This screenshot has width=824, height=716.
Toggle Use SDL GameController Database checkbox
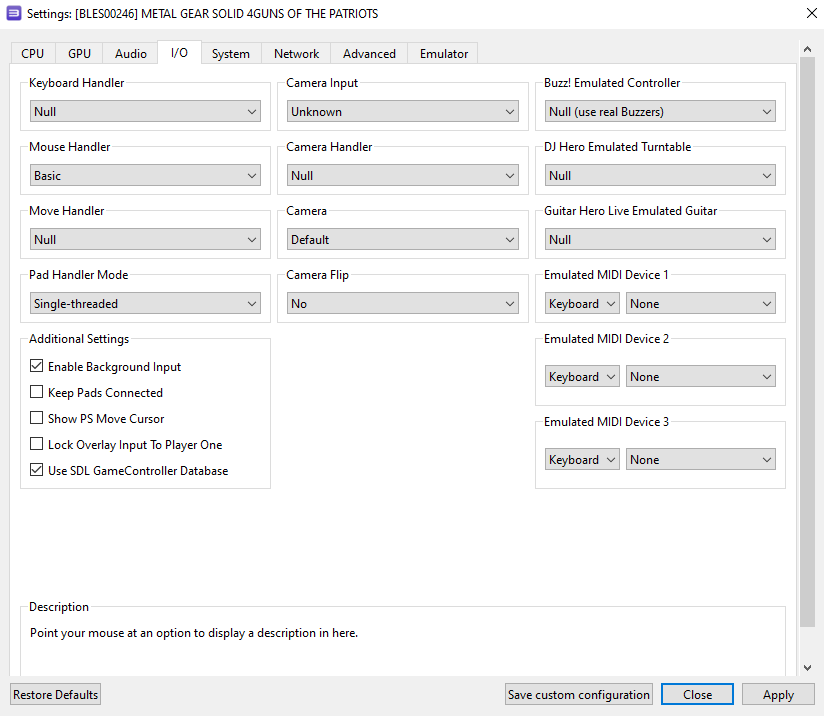pyautogui.click(x=36, y=470)
